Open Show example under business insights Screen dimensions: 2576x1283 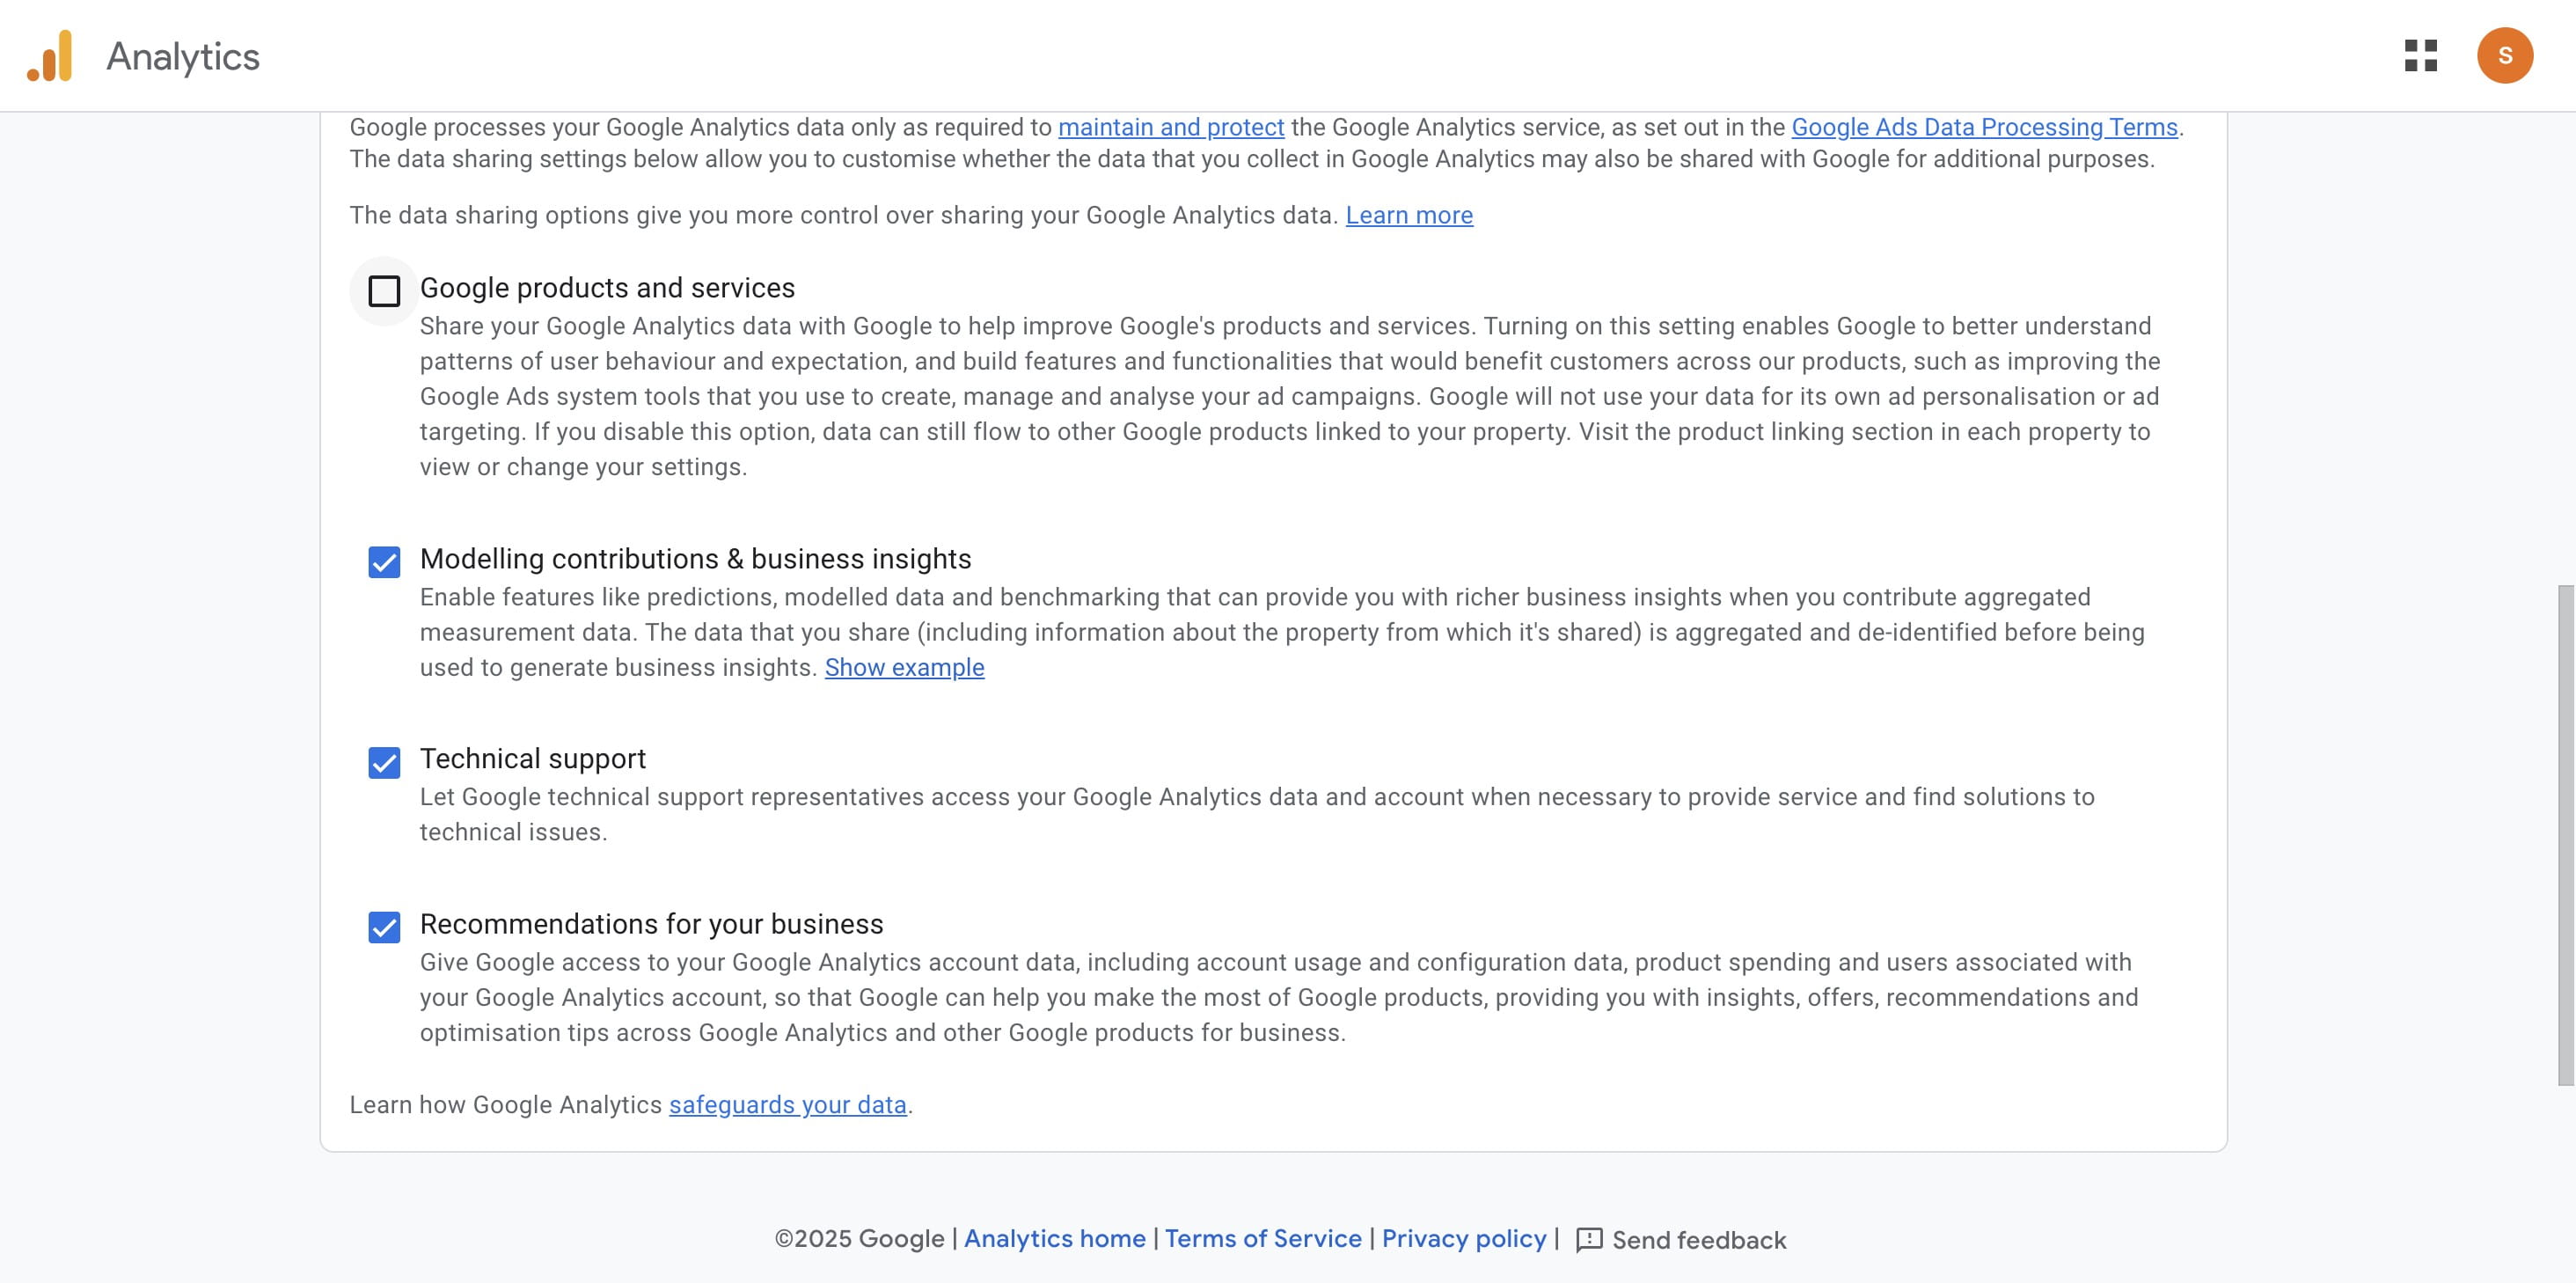pyautogui.click(x=904, y=667)
